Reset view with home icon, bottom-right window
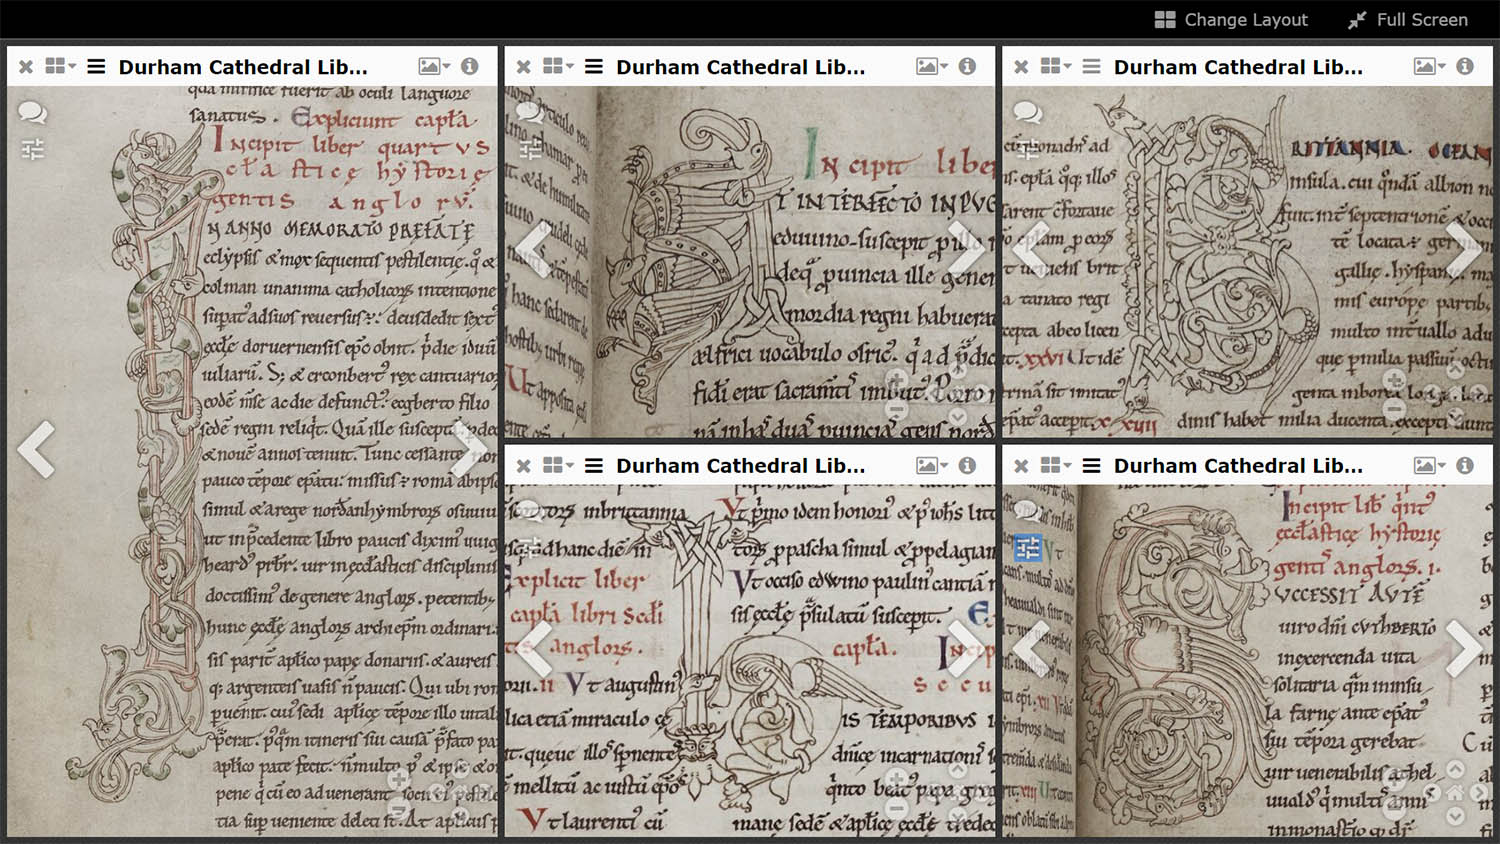Viewport: 1500px width, 844px height. (x=1455, y=792)
